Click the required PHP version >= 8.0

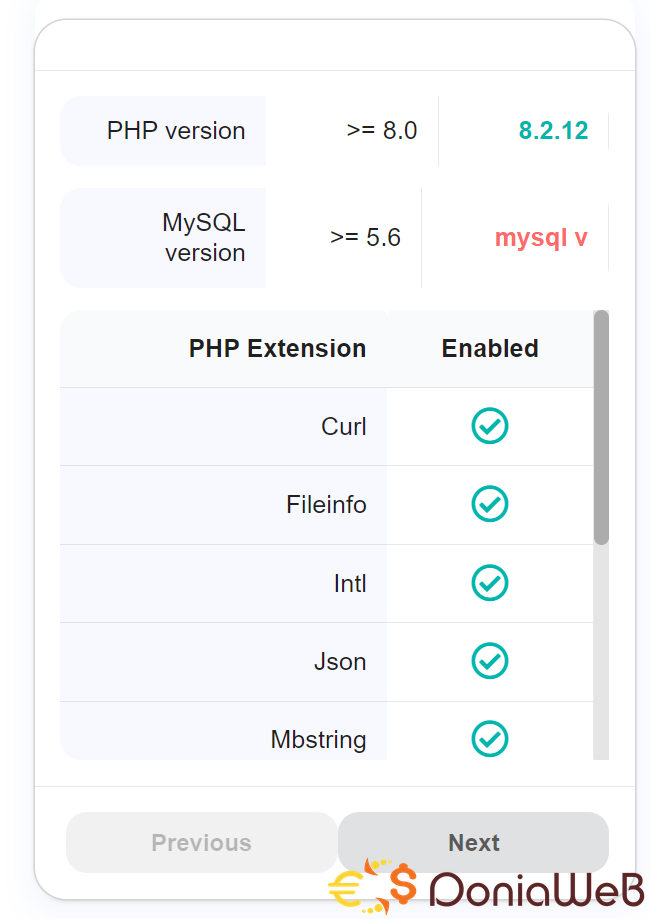click(382, 130)
